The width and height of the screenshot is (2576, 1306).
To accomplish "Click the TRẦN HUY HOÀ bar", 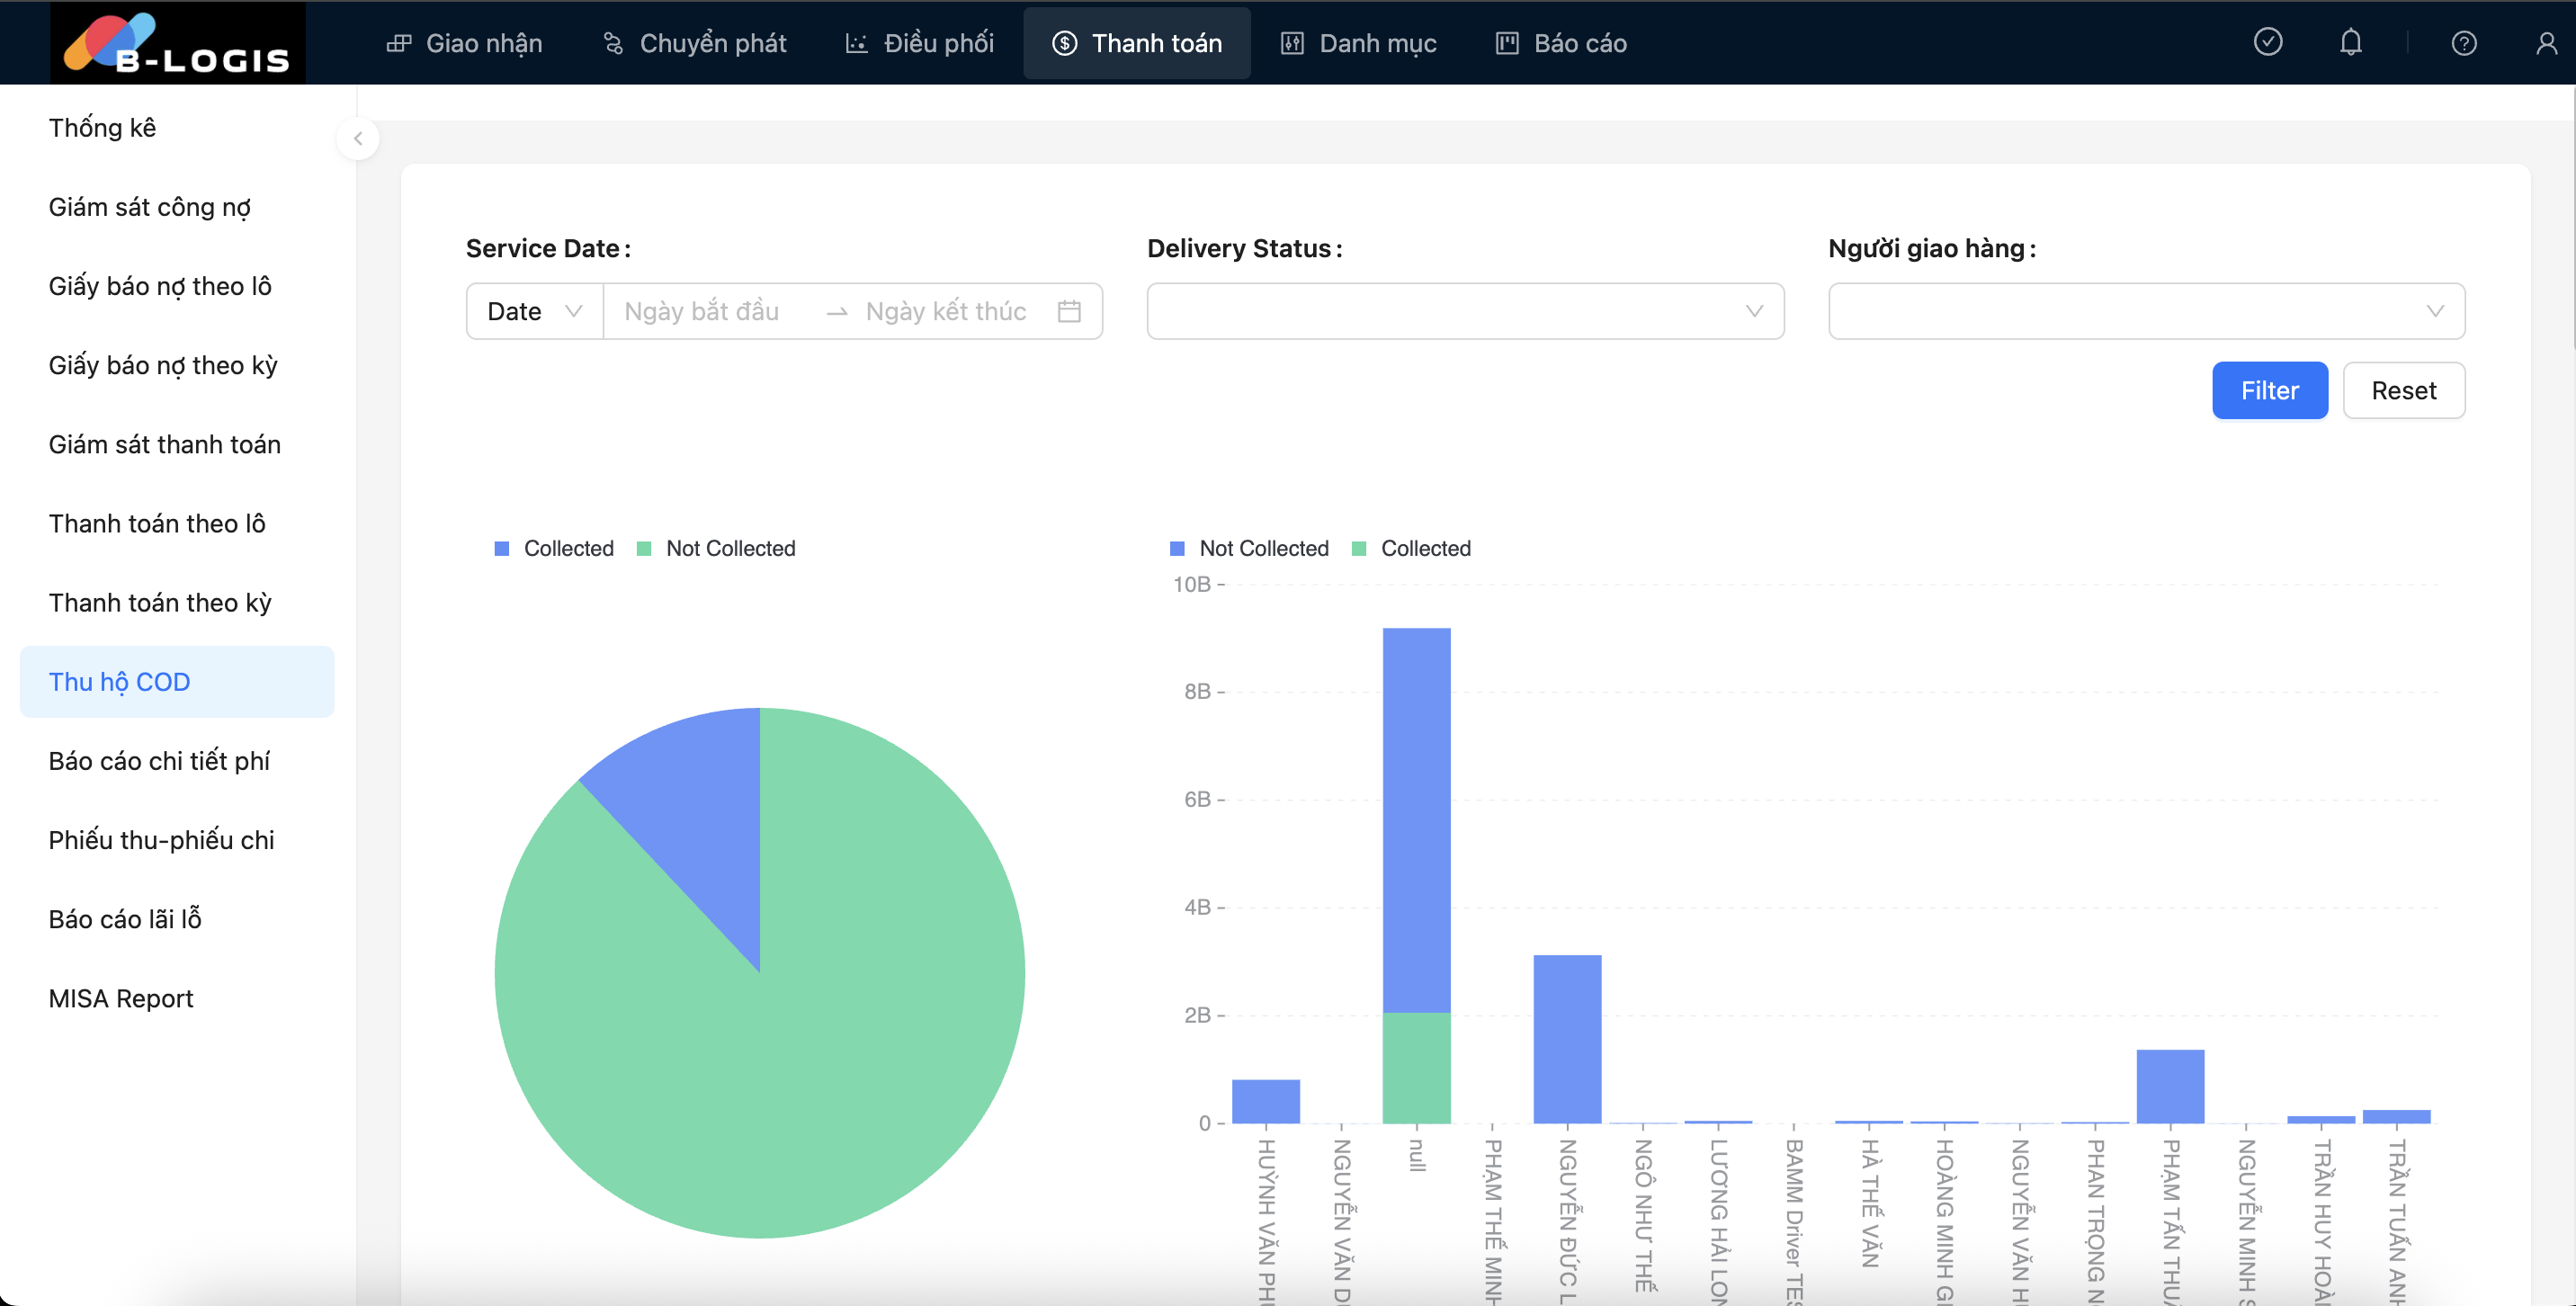I will [2321, 1119].
